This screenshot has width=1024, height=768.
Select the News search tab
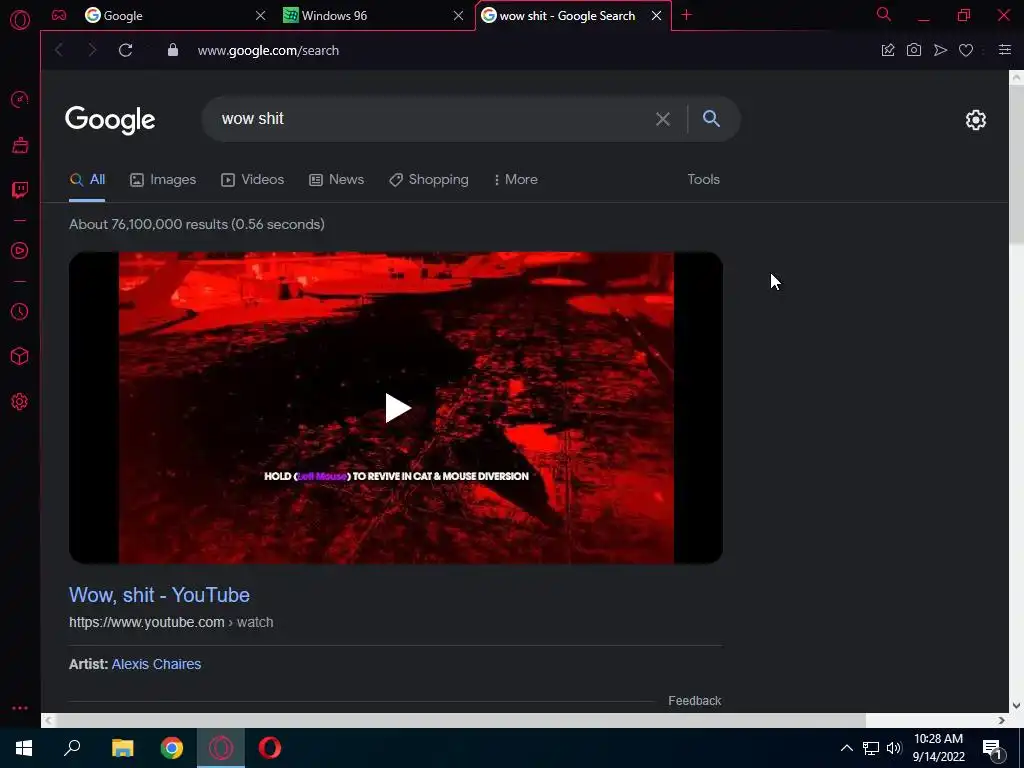(x=336, y=180)
